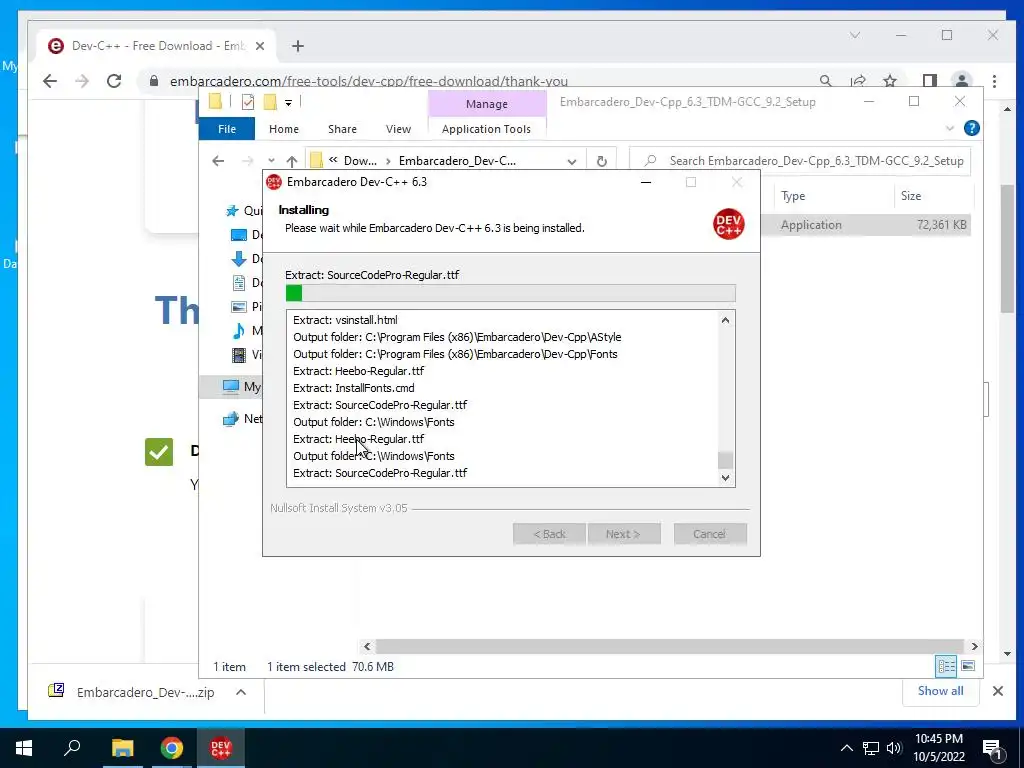Click Explorer's New Folder quick access icon
Viewport: 1024px width, 768px height.
[270, 102]
